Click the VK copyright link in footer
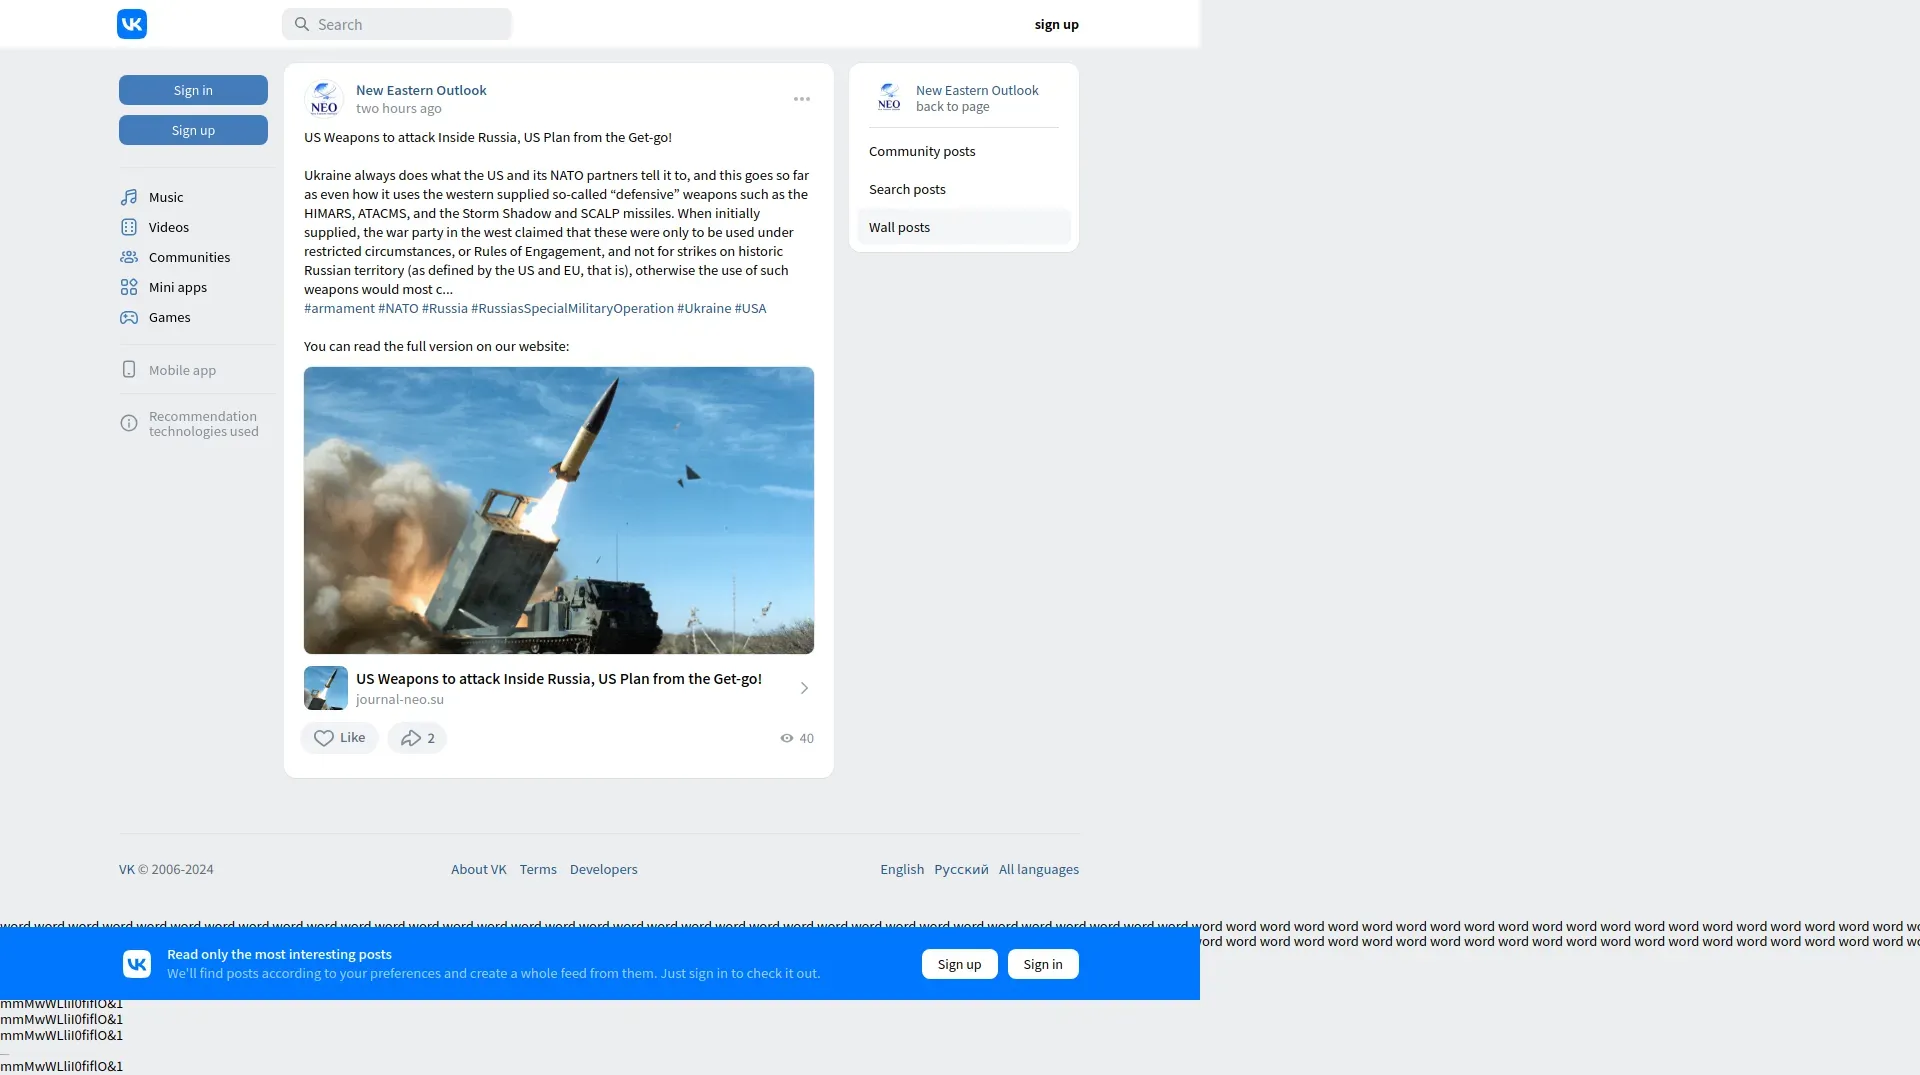The height and width of the screenshot is (1075, 1920). (x=127, y=869)
